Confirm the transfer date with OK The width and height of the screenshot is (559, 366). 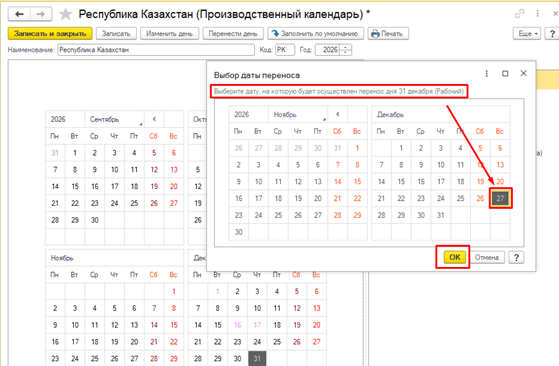coord(455,257)
